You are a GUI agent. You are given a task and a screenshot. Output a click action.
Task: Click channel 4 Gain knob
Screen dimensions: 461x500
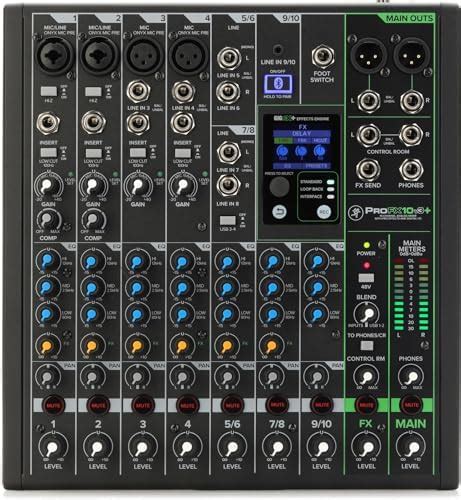point(182,186)
